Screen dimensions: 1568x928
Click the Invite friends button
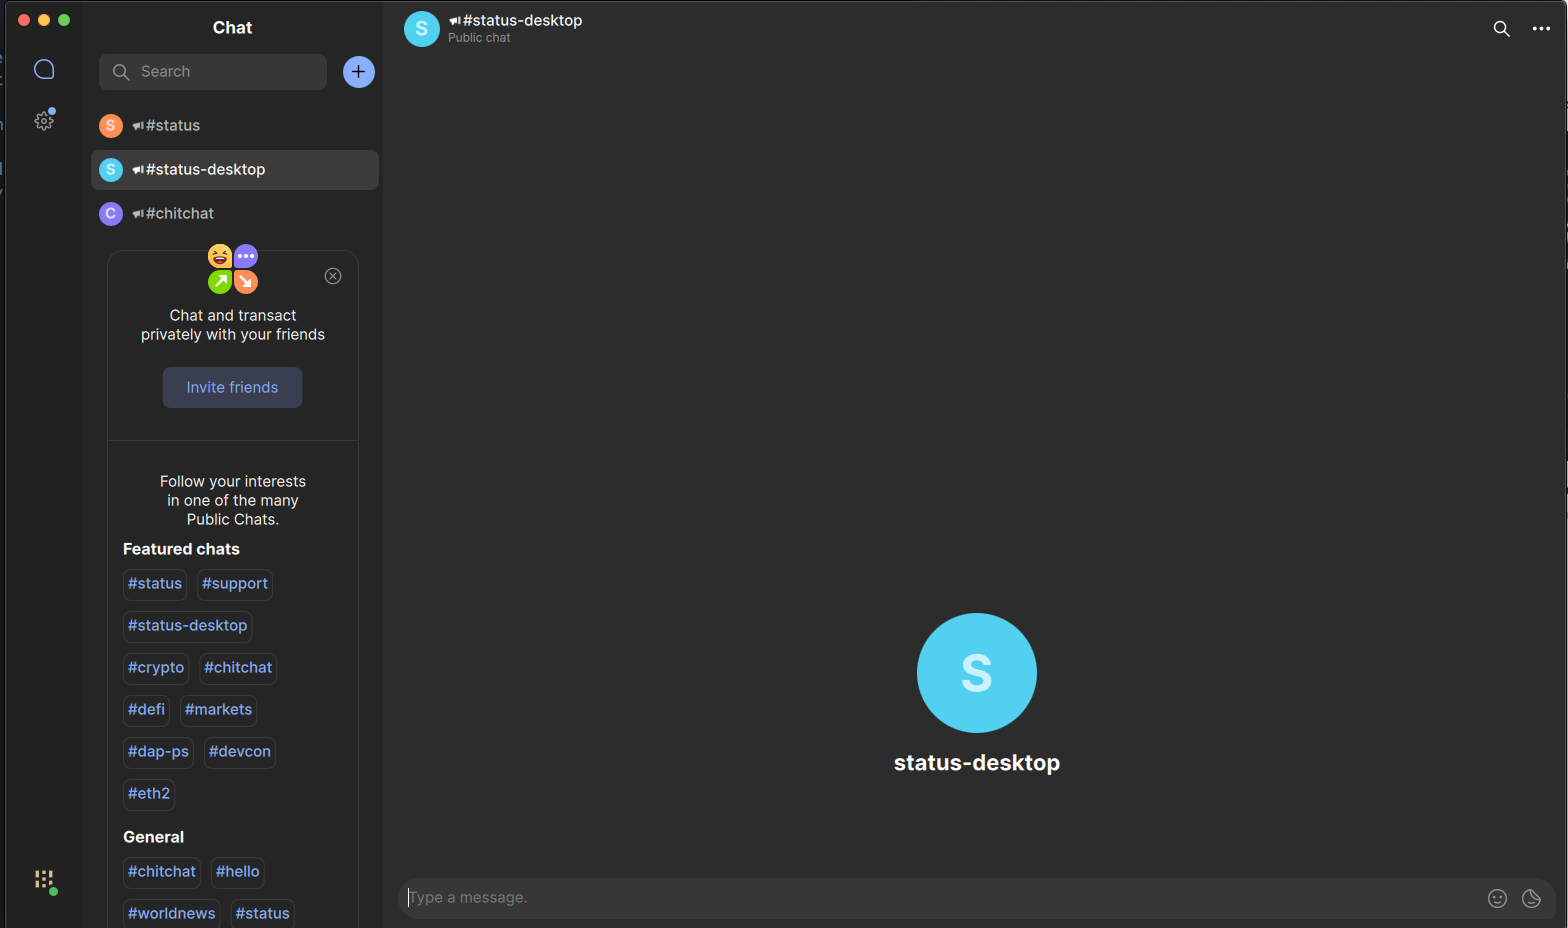pos(232,388)
